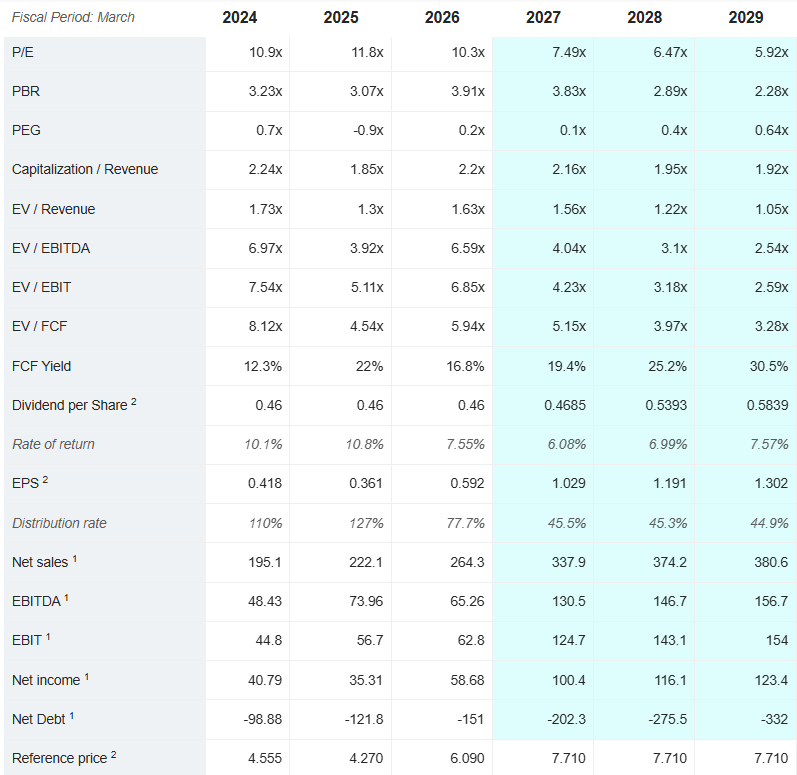Click the Net Debt value -202.3
The image size is (797, 775).
[x=566, y=720]
